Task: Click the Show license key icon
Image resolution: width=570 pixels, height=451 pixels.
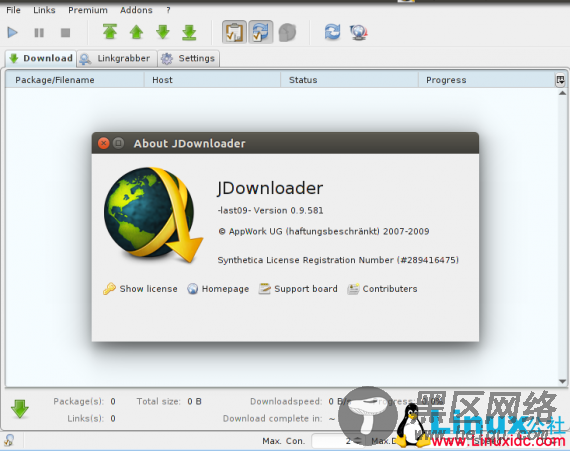Action: (109, 289)
